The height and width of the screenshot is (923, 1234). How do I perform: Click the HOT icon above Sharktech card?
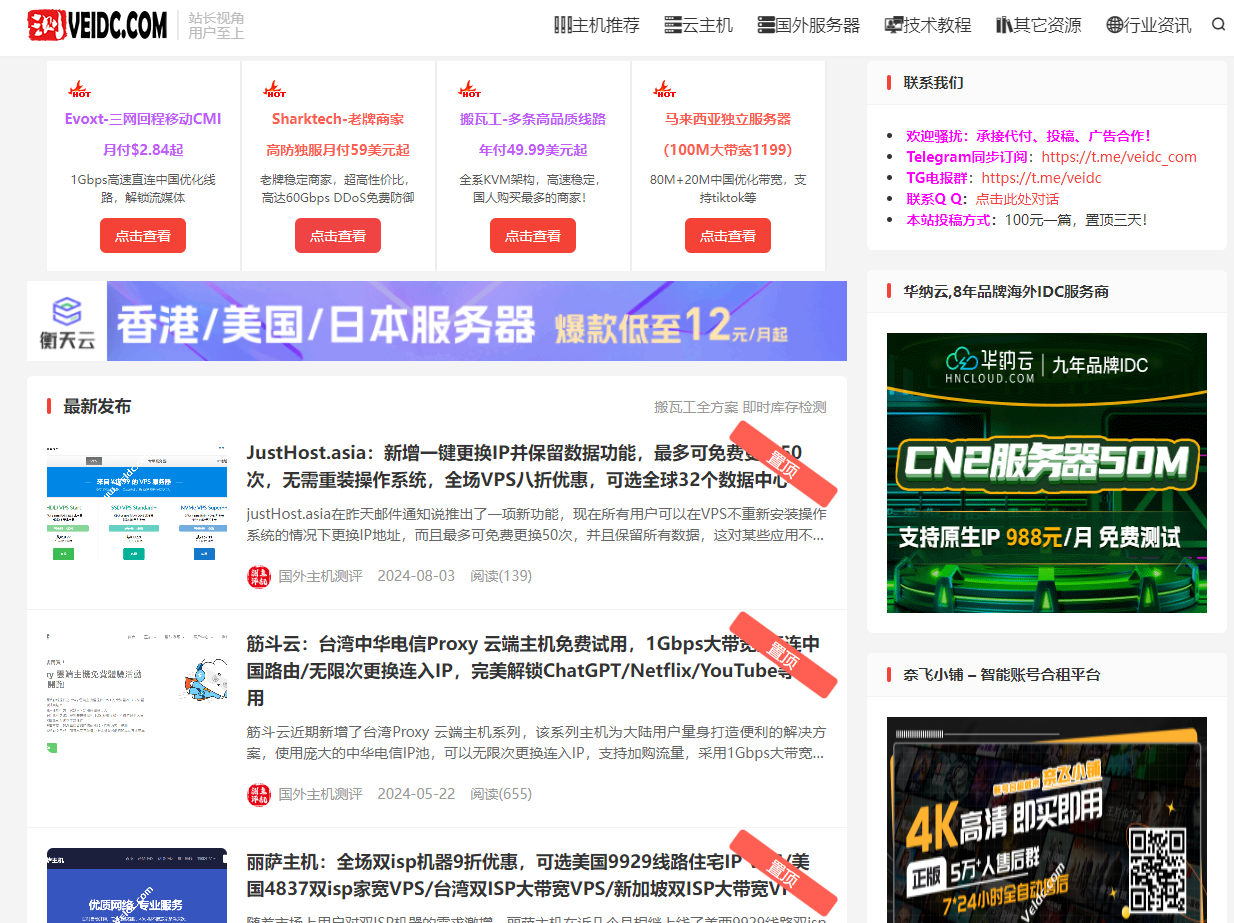pyautogui.click(x=274, y=89)
